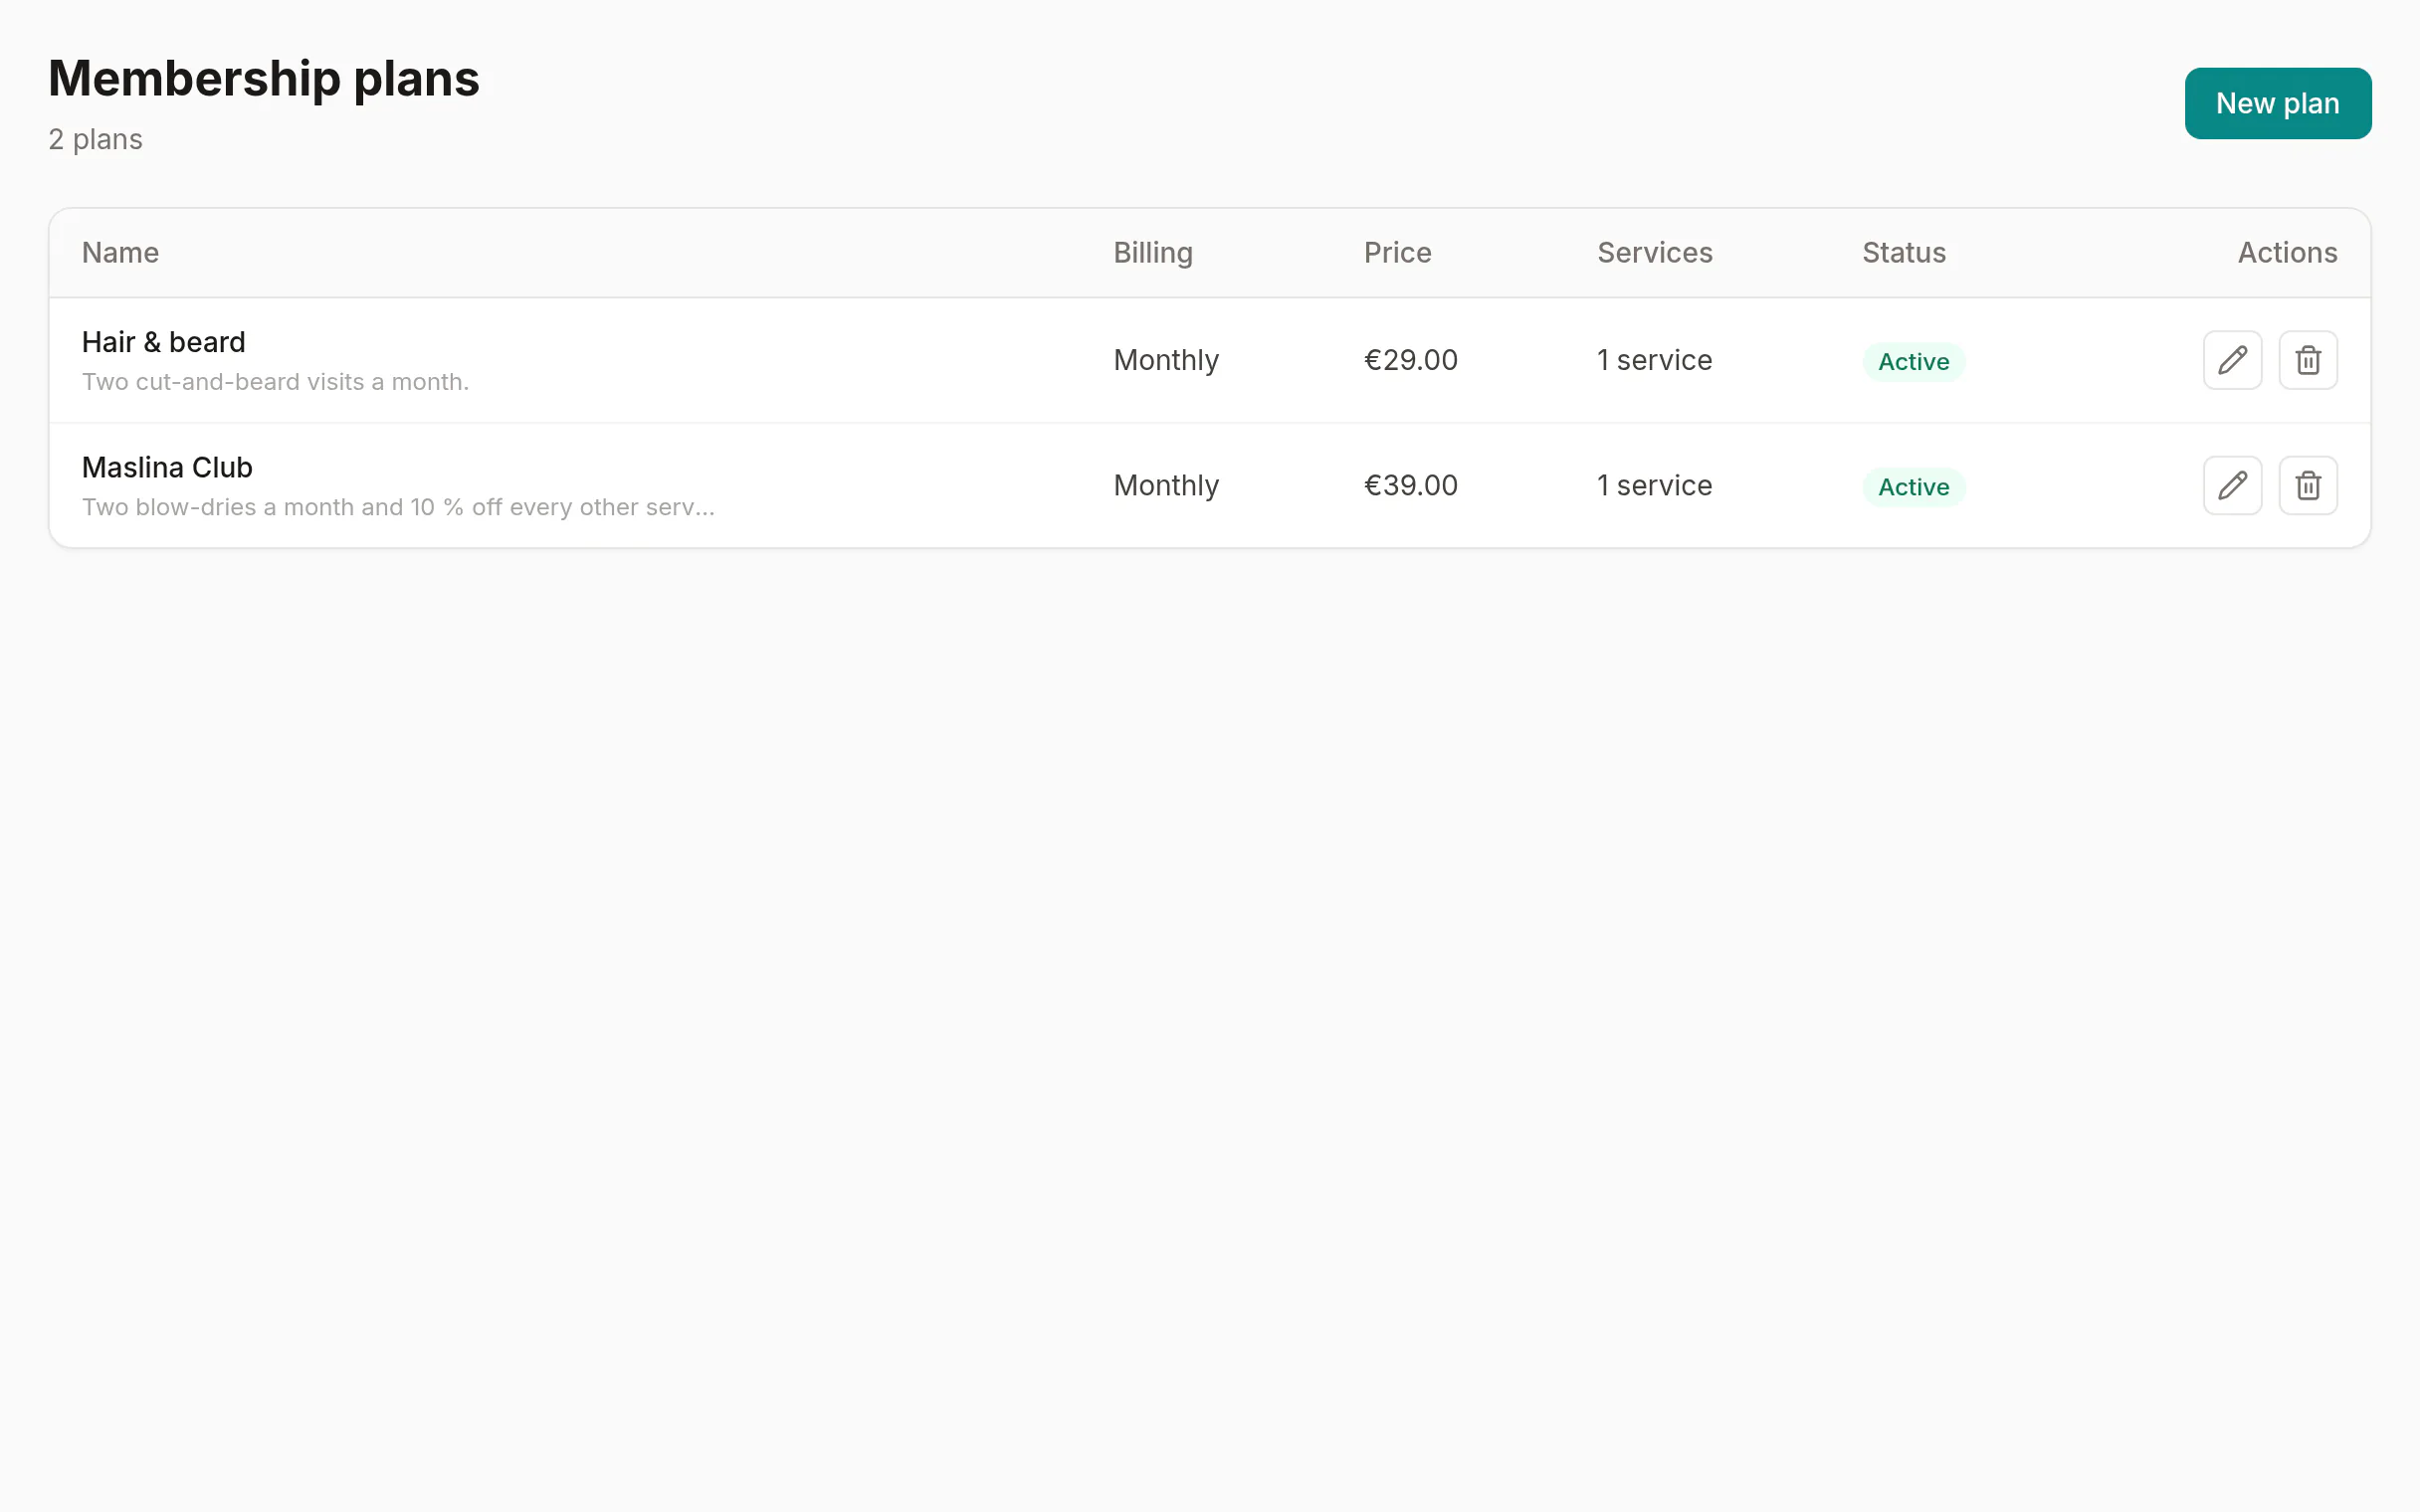Click the 'Two blow-dries a month' description
The width and height of the screenshot is (2420, 1512).
tap(398, 507)
